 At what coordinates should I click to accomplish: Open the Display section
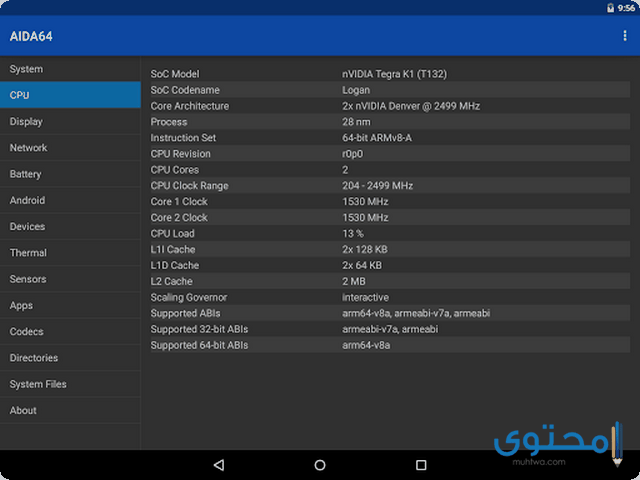pyautogui.click(x=70, y=121)
